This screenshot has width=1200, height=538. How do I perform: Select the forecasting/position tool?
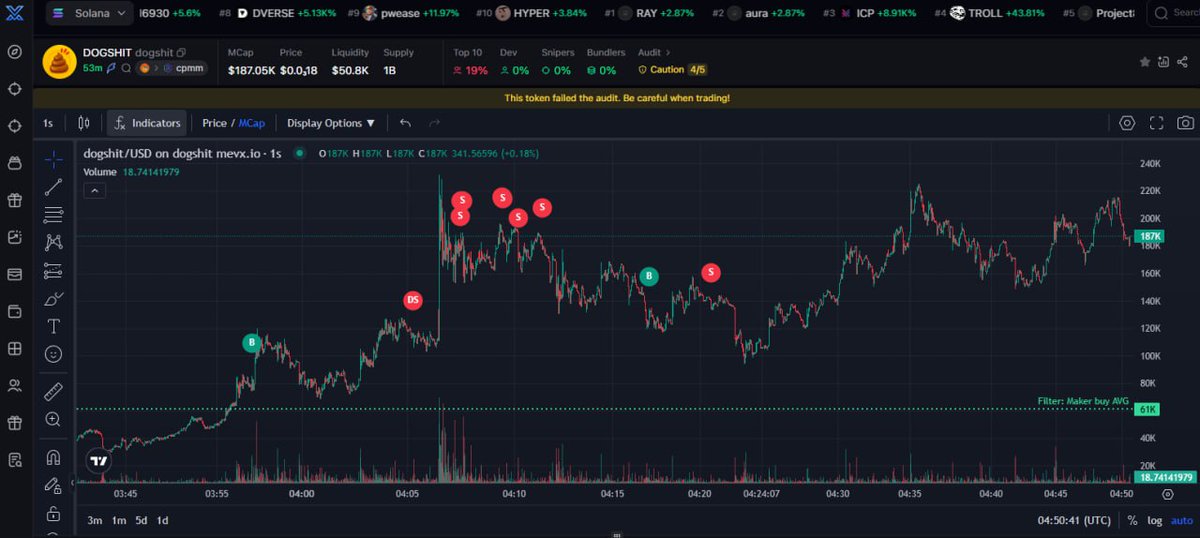[53, 270]
